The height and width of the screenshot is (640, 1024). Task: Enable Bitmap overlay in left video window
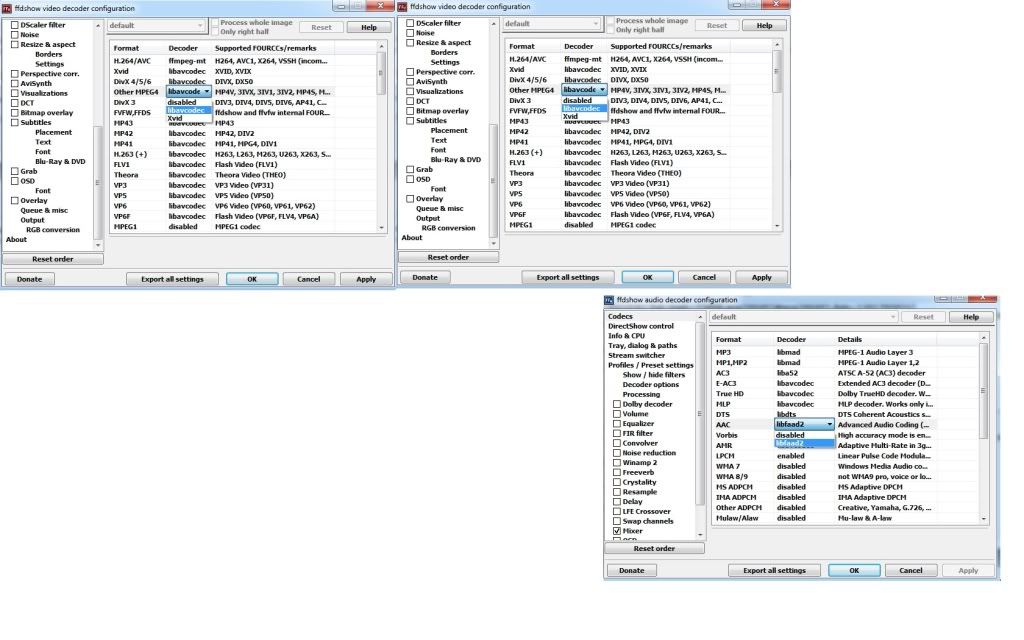pos(14,112)
